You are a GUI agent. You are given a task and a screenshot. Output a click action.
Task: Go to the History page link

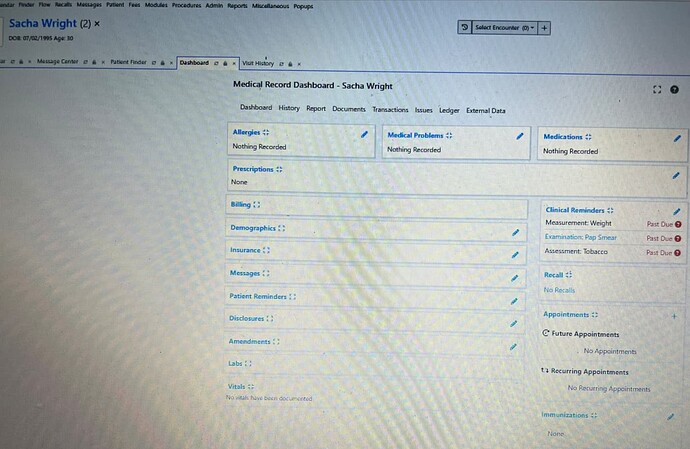[289, 108]
